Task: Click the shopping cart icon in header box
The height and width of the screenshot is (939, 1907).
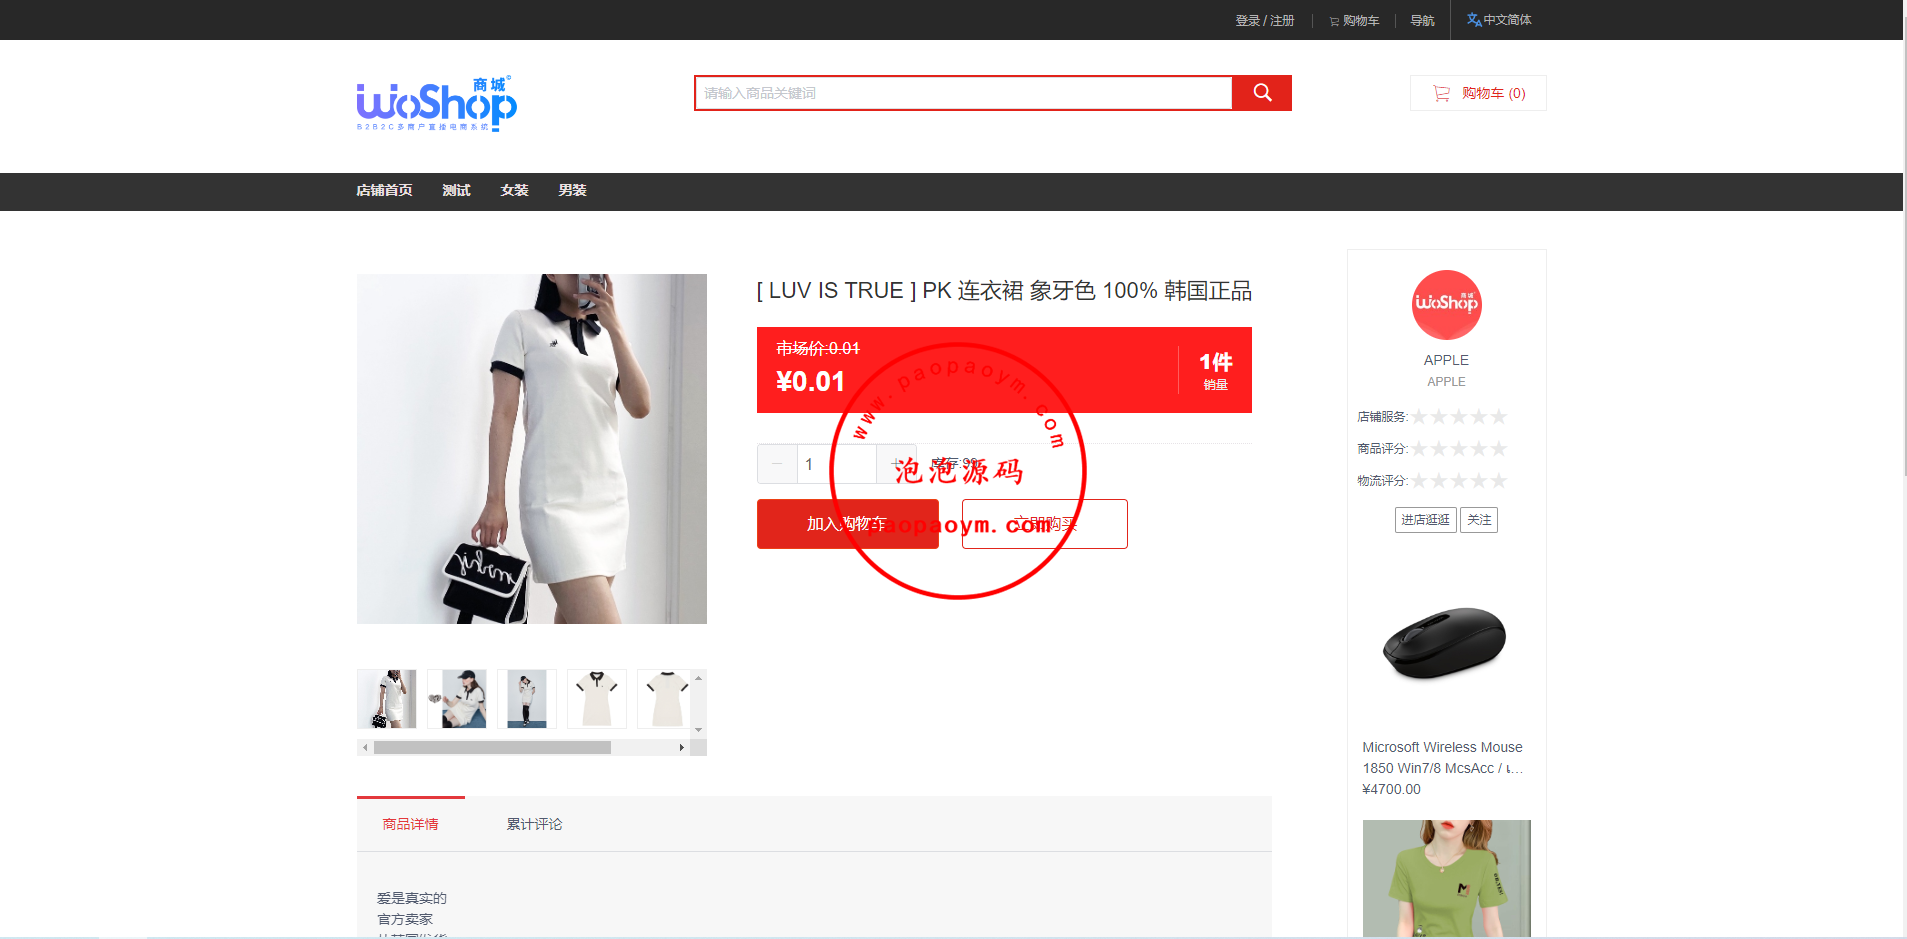Action: (1441, 93)
